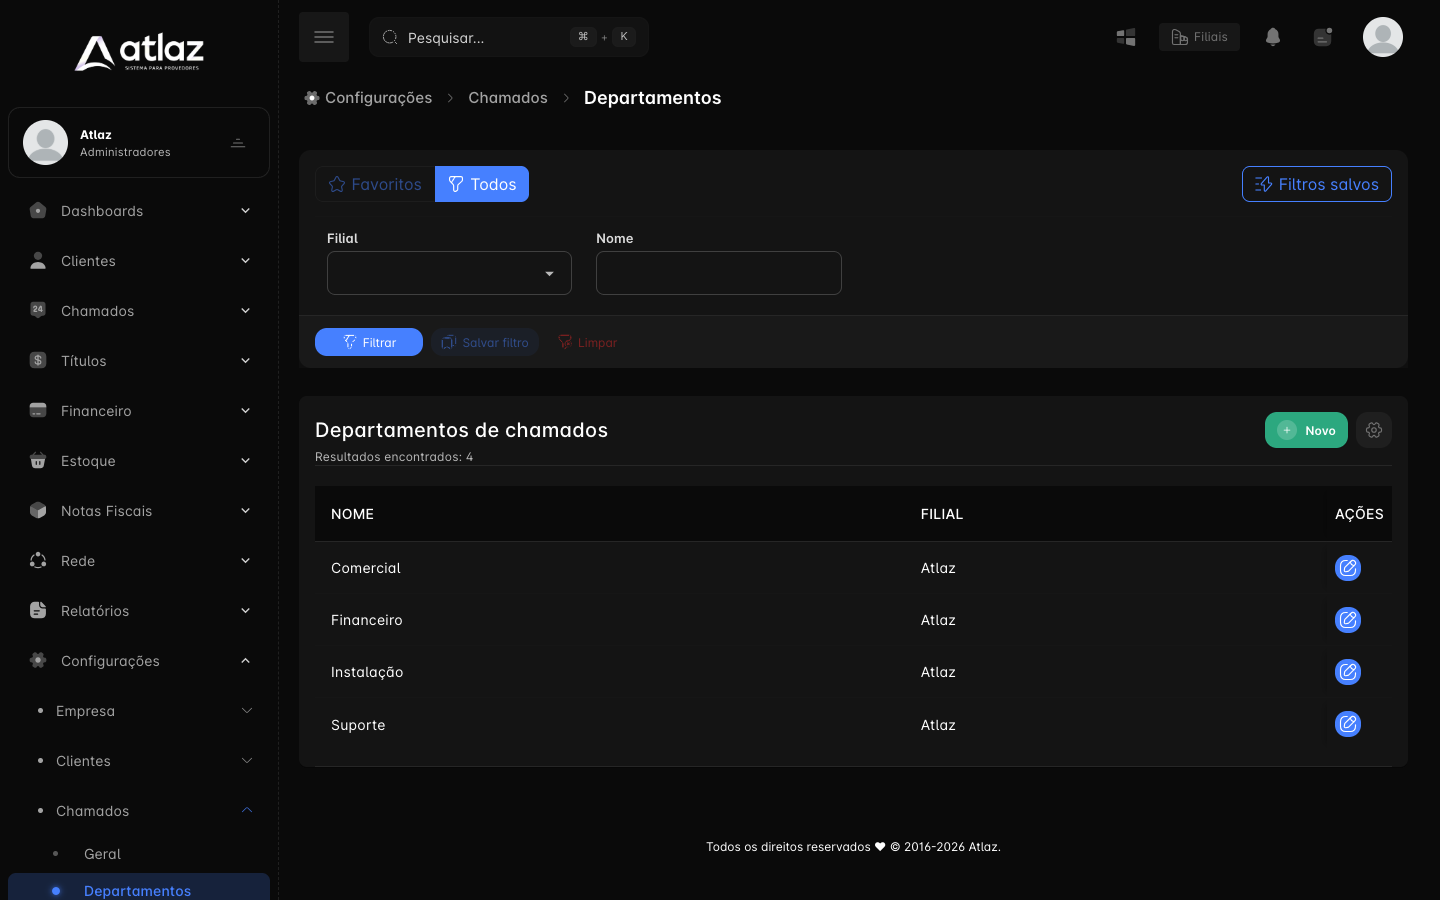This screenshot has width=1440, height=900.
Task: Collapse the Configurações menu chevron
Action: [245, 661]
